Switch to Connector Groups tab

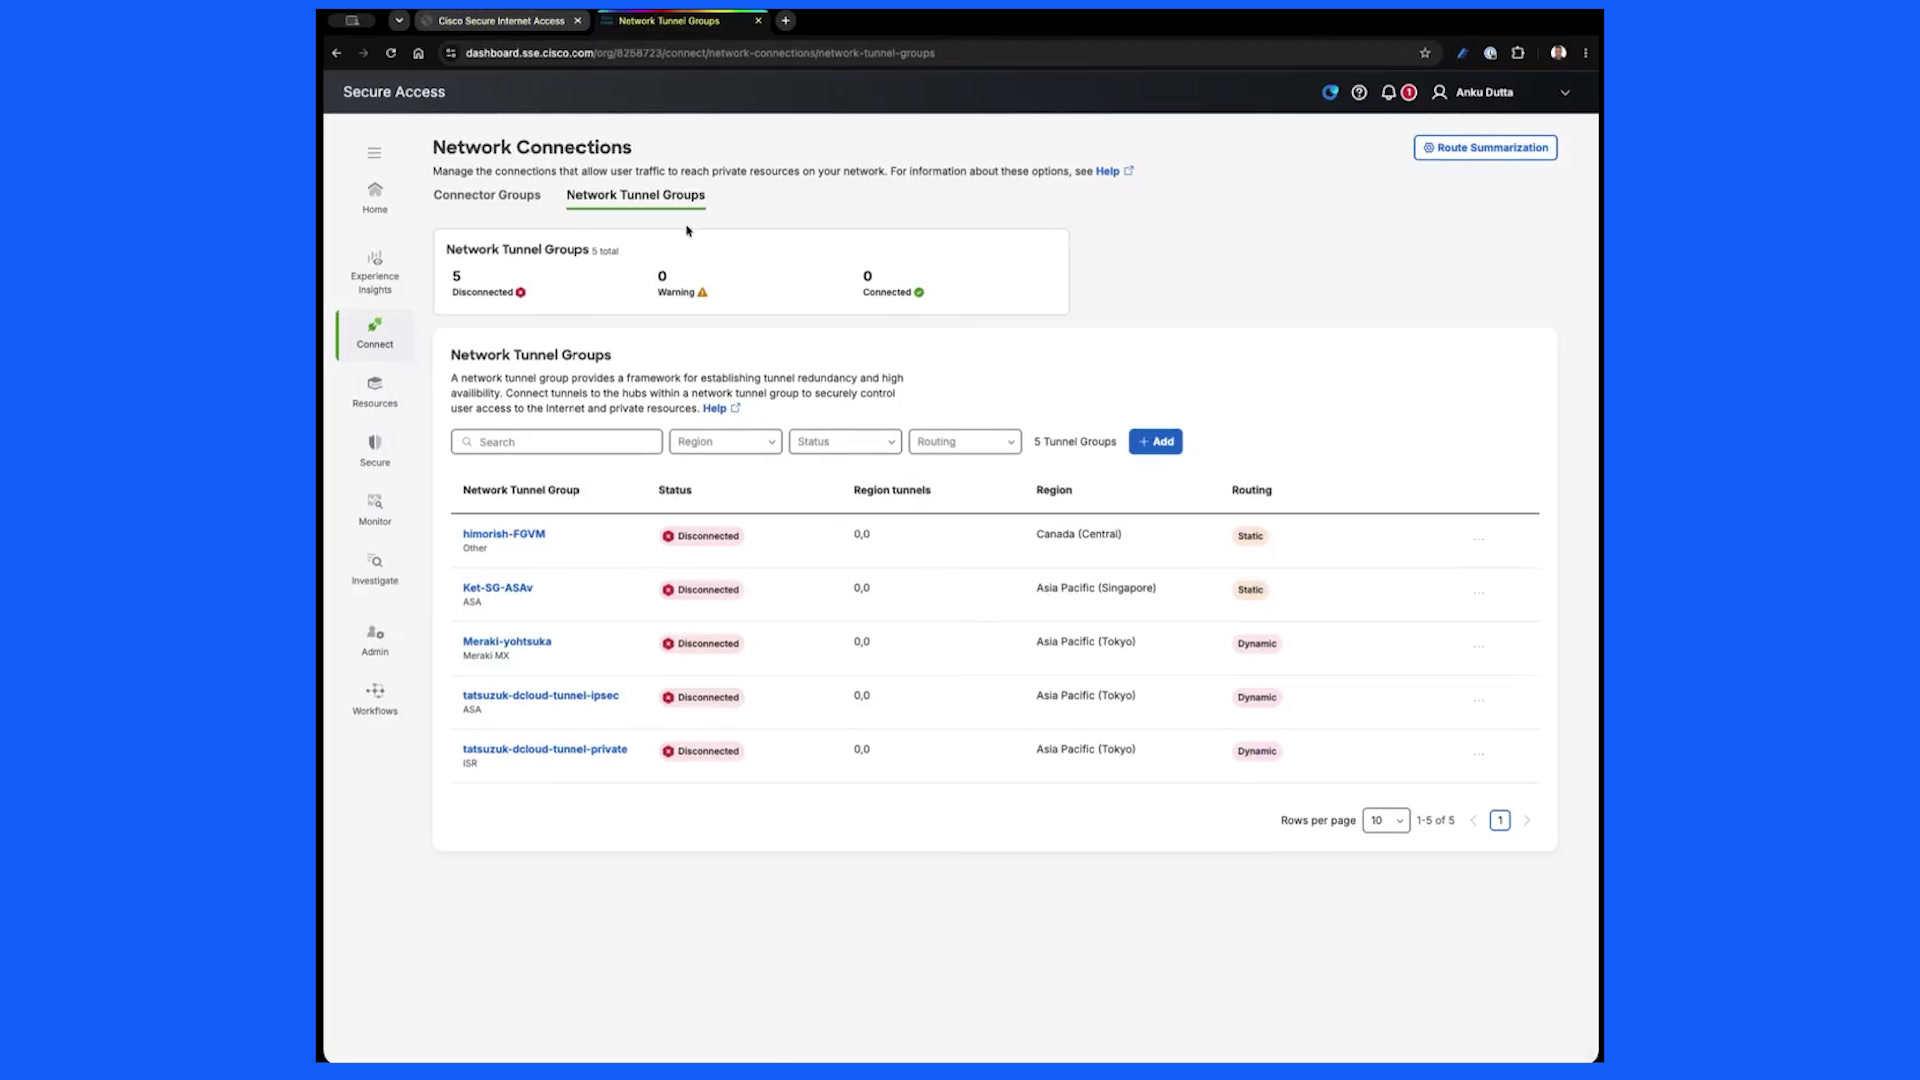point(487,195)
